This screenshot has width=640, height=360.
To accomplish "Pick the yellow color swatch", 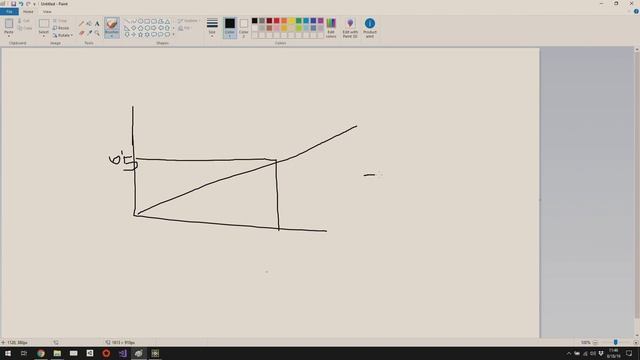I will tap(291, 20).
